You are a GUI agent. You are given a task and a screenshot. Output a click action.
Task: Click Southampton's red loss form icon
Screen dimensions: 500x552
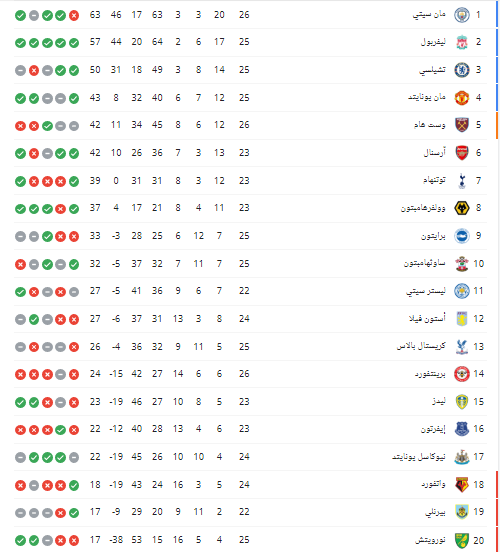tap(20, 264)
